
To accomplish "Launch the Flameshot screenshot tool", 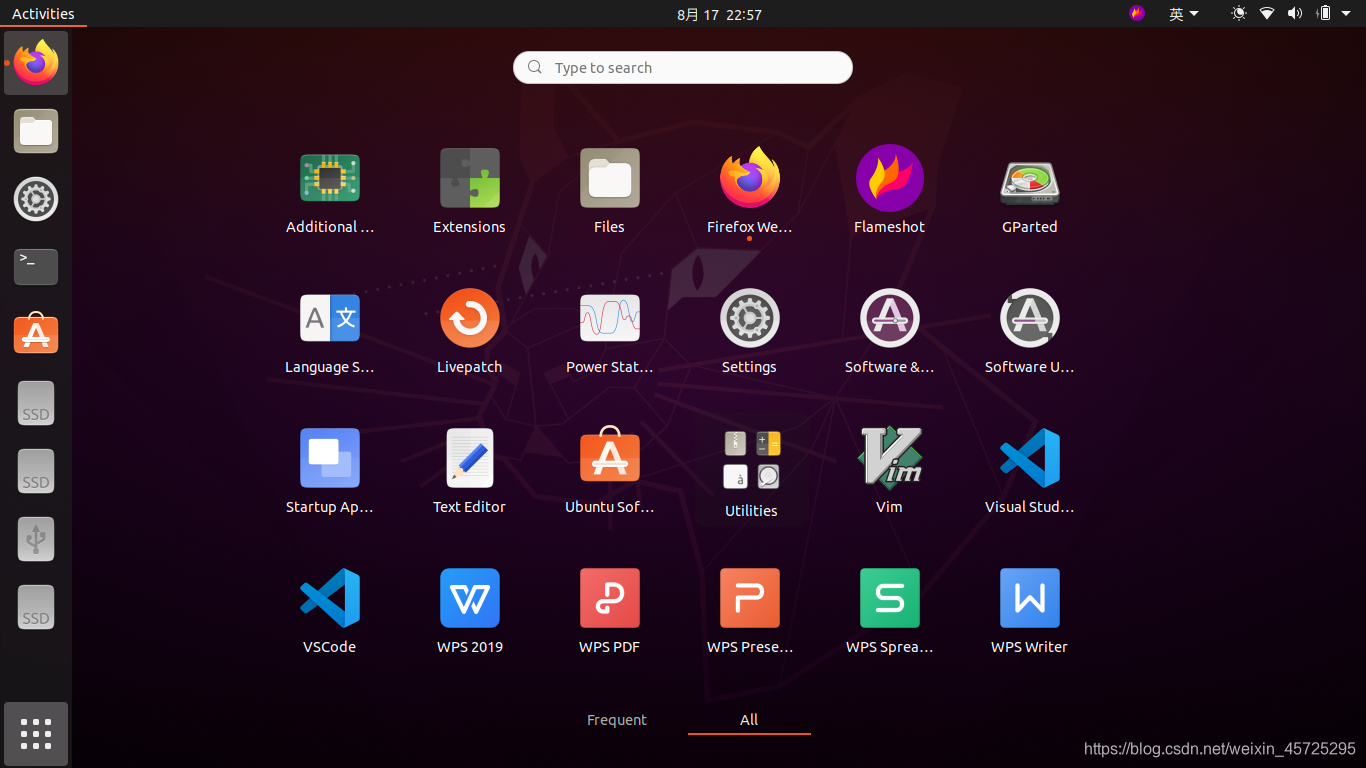I will point(889,190).
